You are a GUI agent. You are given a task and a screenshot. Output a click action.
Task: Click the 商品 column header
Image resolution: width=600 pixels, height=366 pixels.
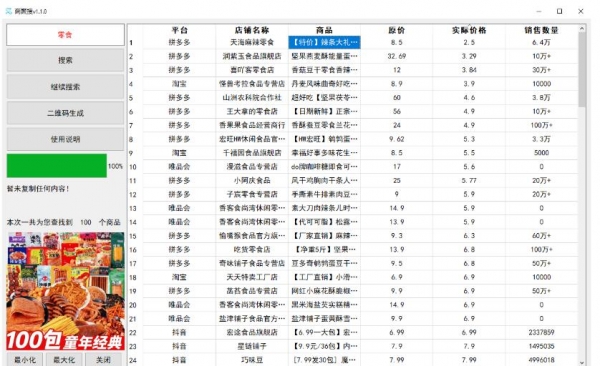pos(324,30)
